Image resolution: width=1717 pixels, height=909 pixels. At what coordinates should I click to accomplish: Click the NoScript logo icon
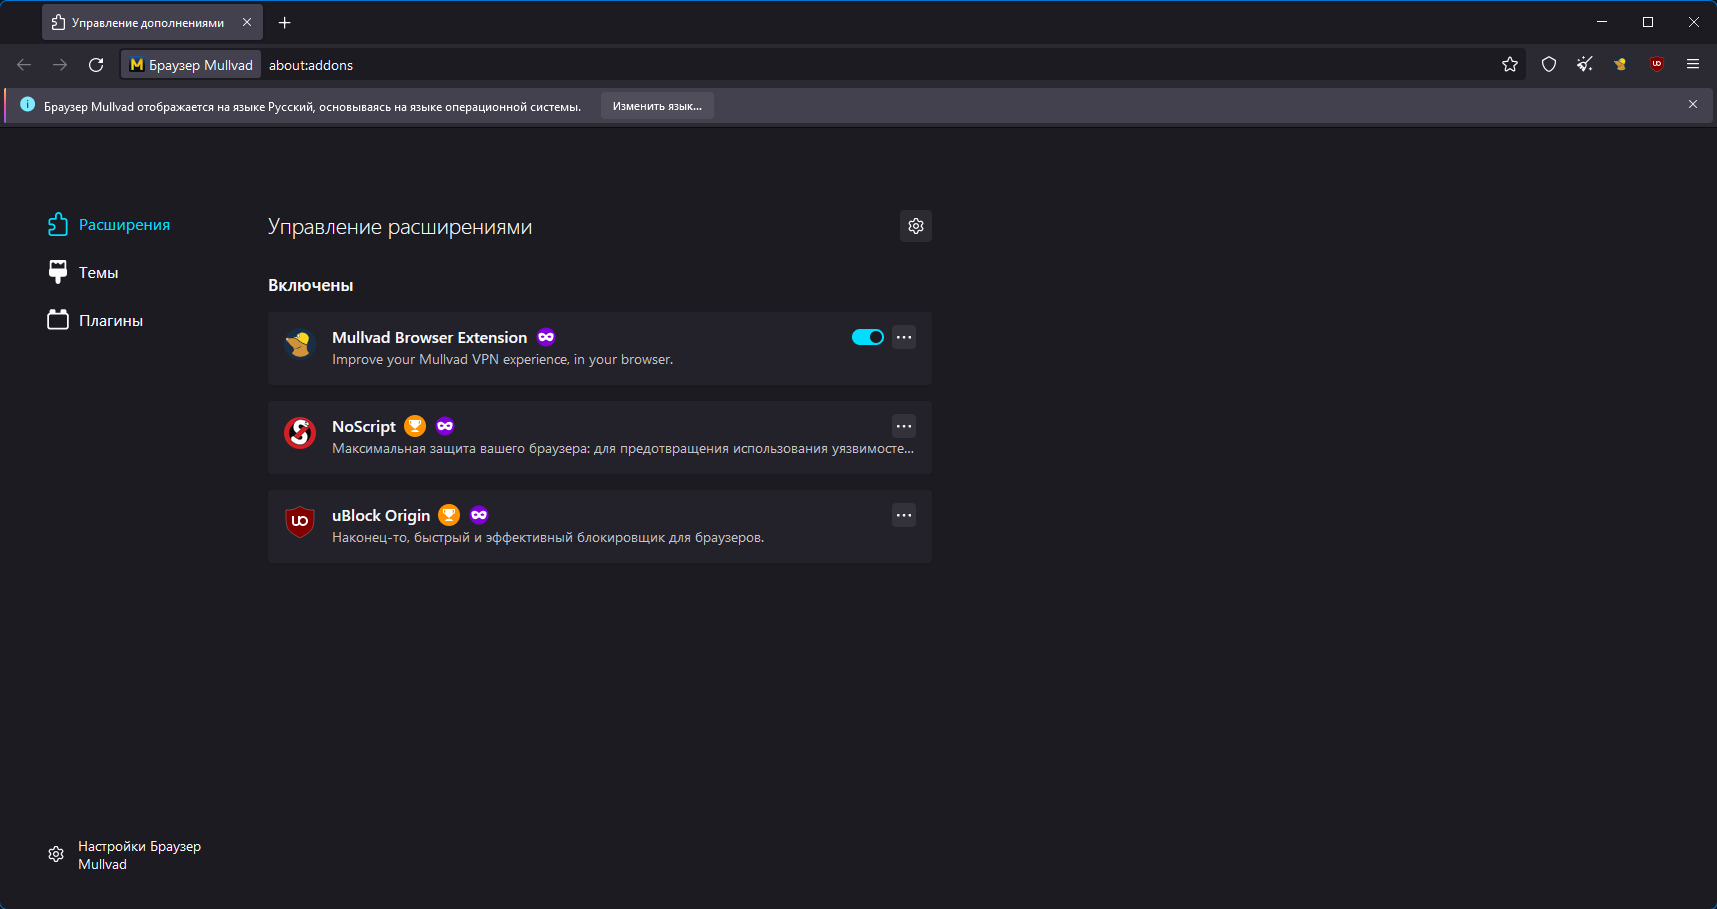[x=300, y=433]
